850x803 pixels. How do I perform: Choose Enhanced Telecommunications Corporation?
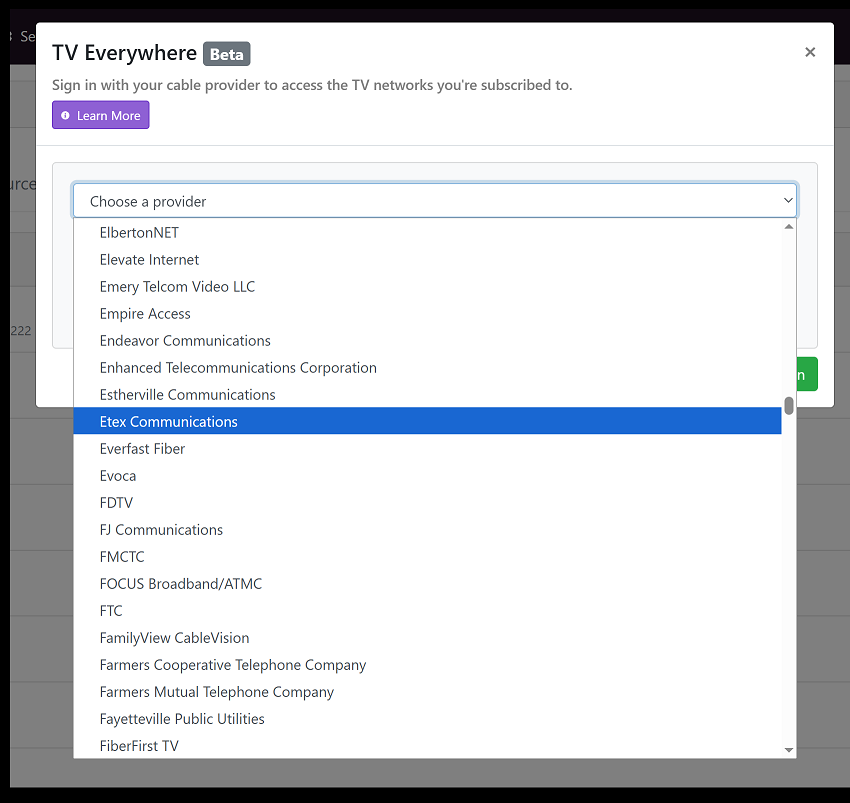(x=238, y=367)
